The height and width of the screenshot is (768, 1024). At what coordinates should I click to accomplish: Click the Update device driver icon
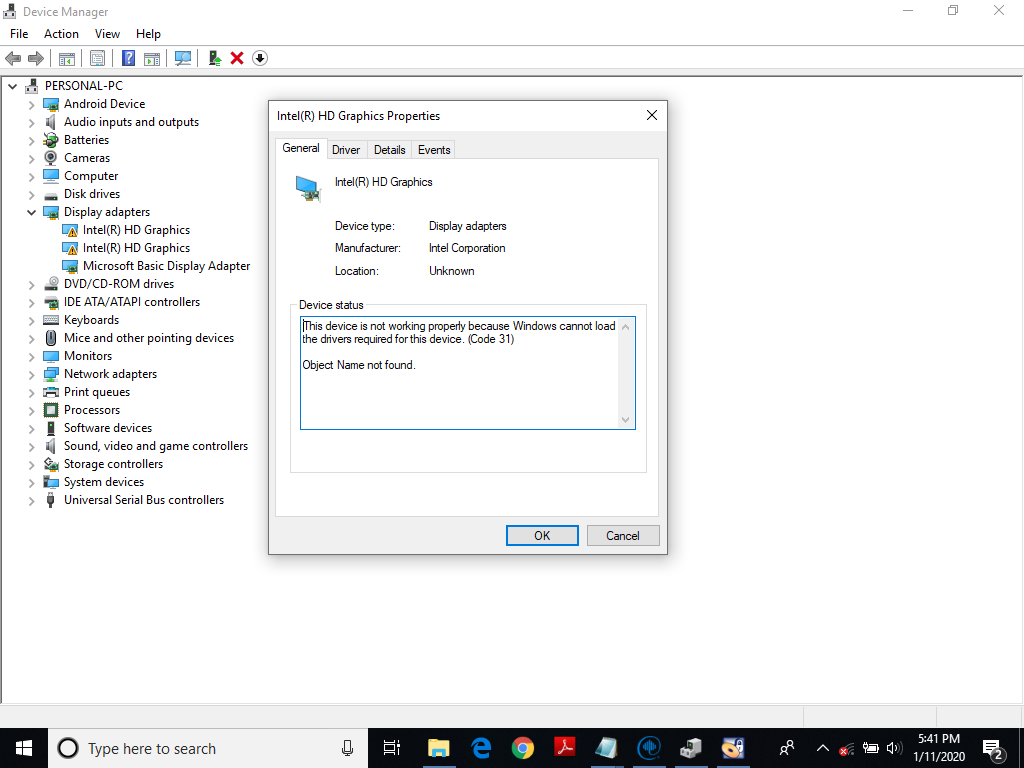[215, 58]
